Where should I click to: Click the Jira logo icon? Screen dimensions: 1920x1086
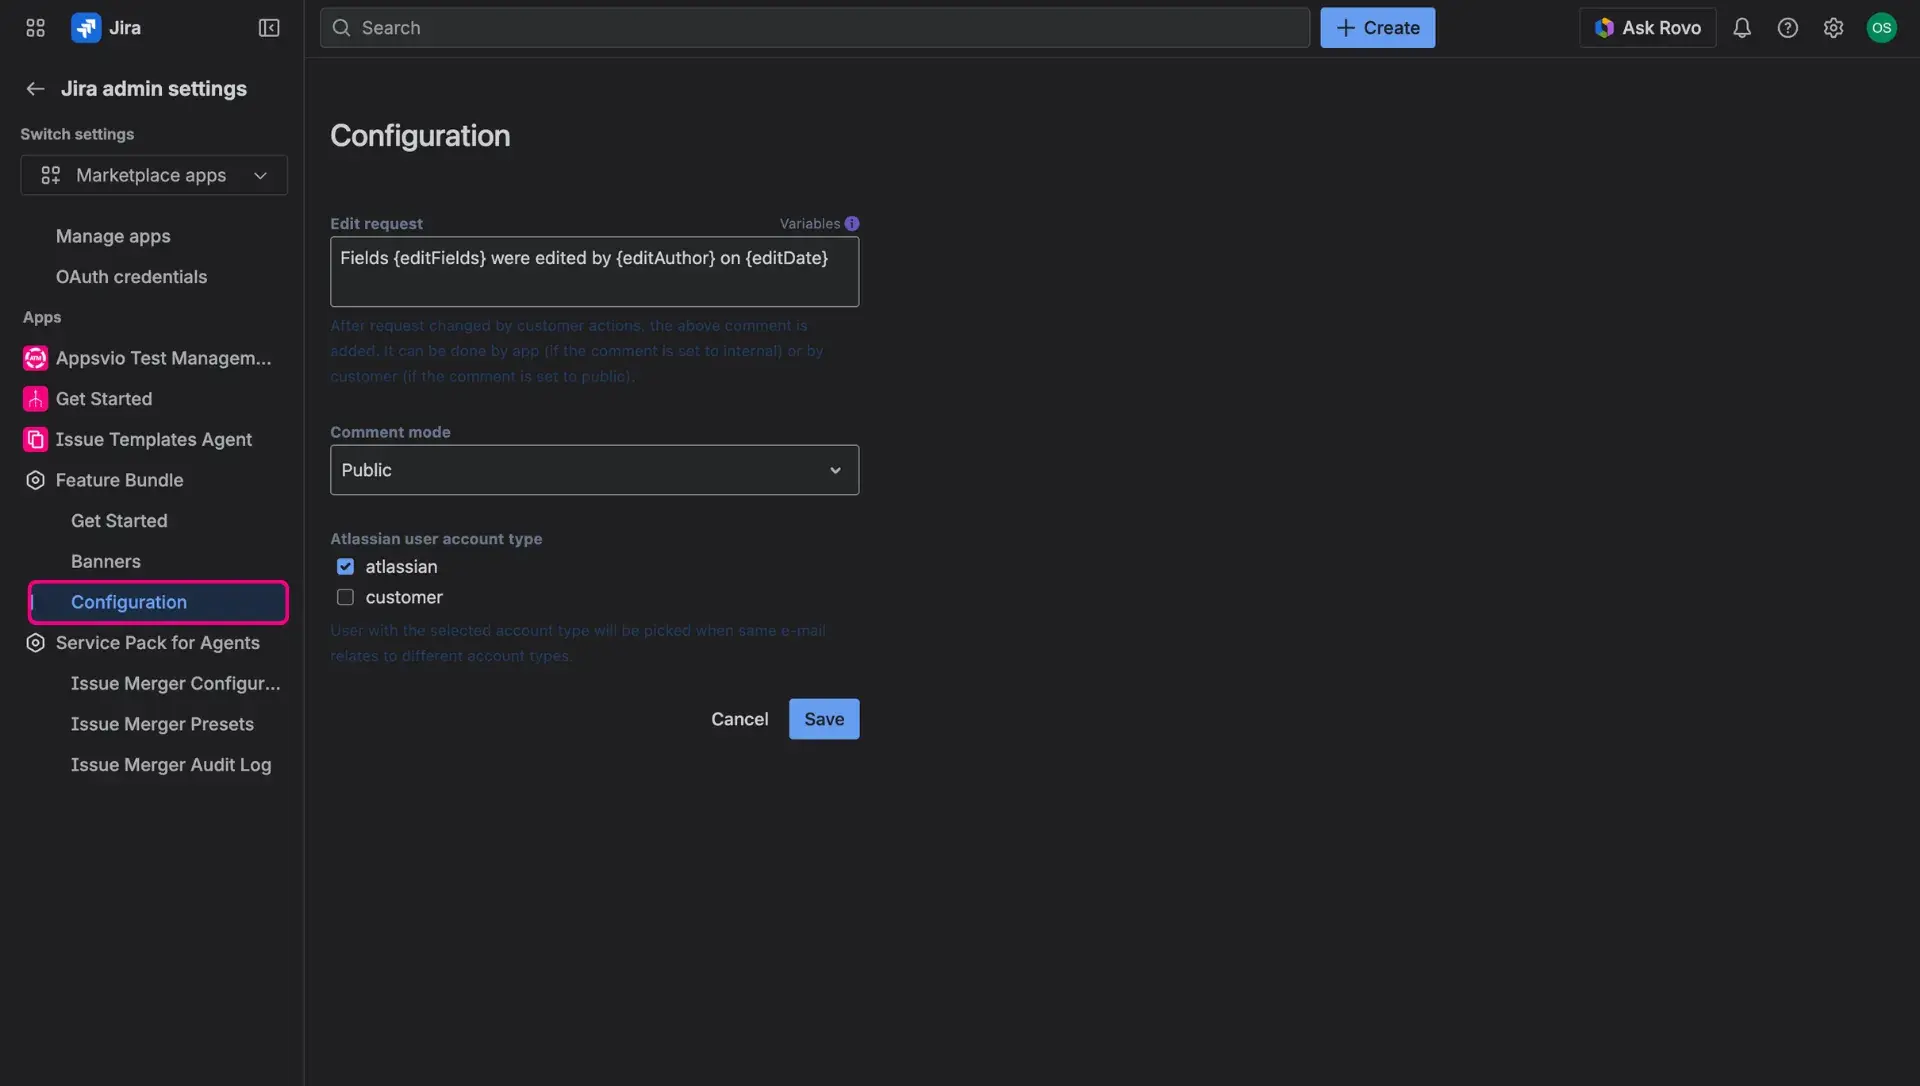click(86, 27)
